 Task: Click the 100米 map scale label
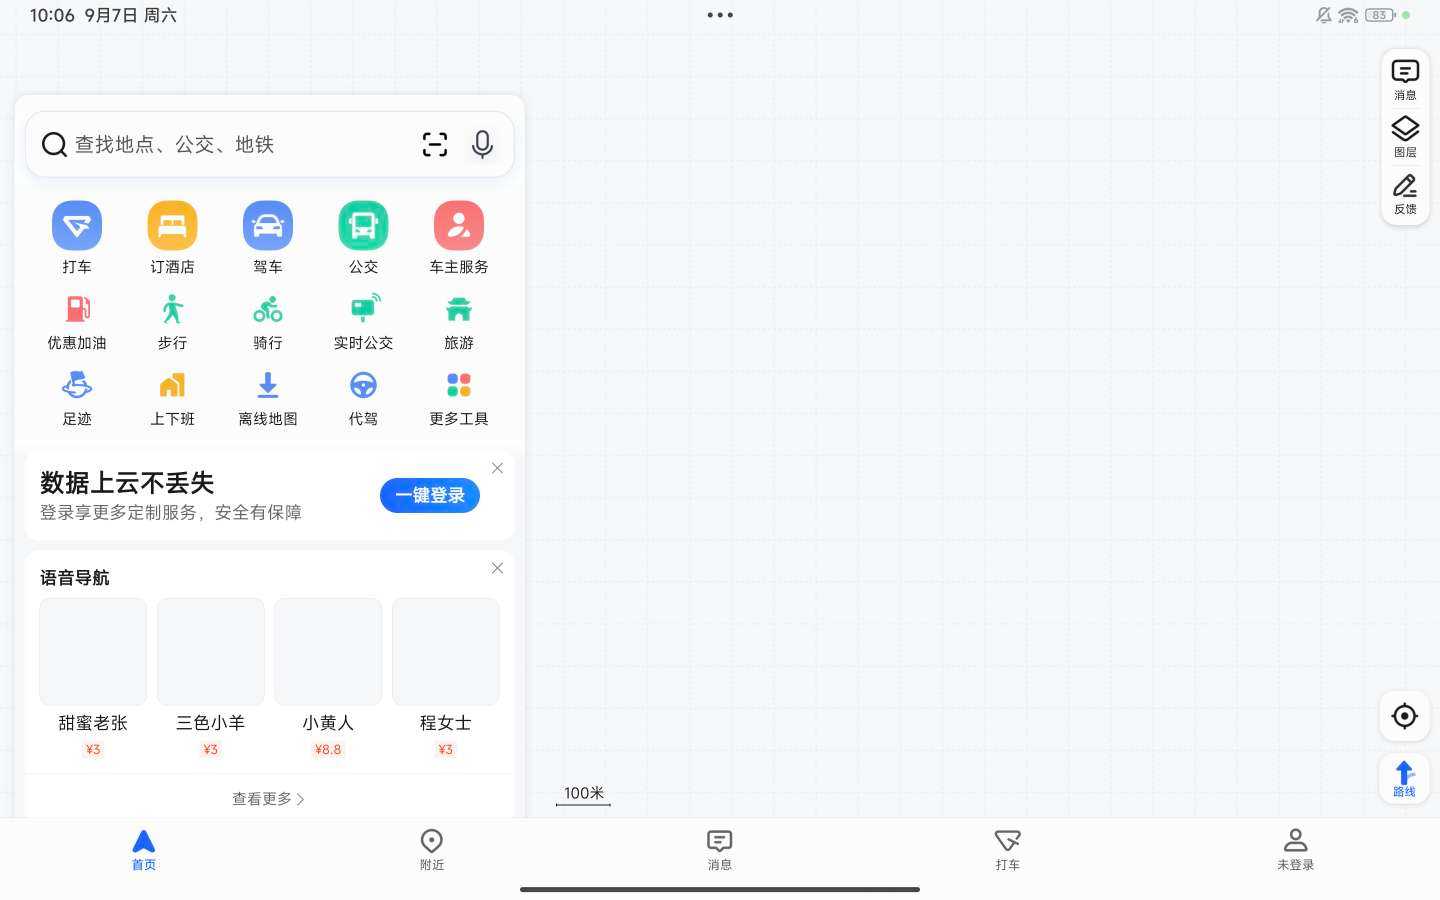tap(584, 793)
